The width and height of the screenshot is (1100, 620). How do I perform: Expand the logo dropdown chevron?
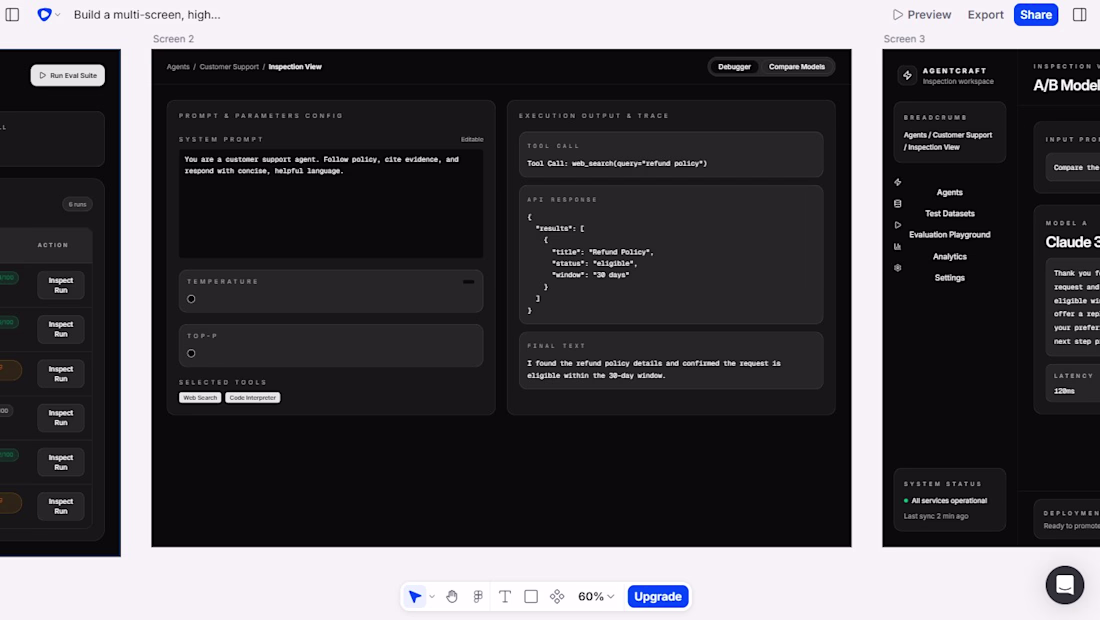pyautogui.click(x=58, y=15)
